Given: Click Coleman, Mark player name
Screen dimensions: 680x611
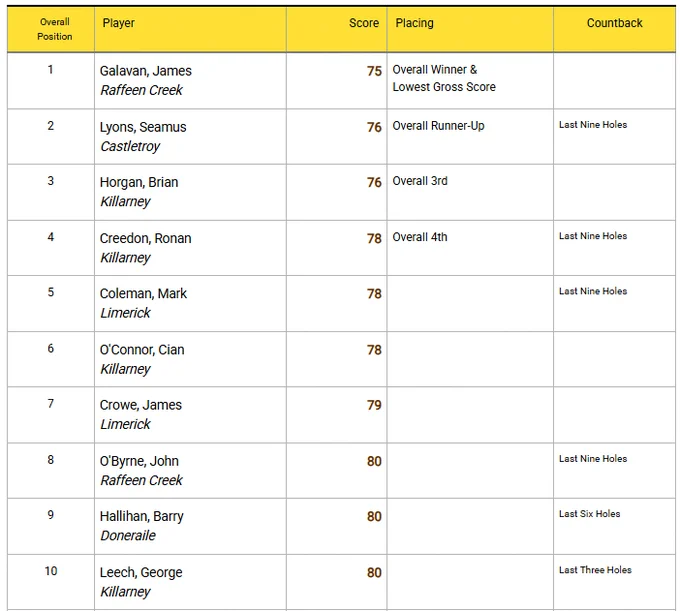Looking at the screenshot, I should (143, 294).
